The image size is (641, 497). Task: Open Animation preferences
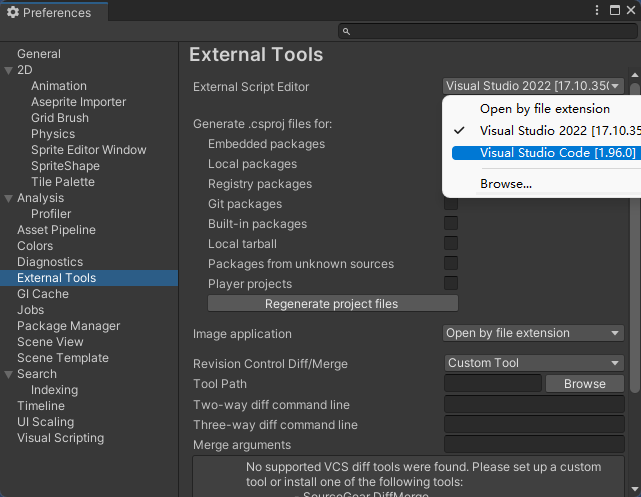(x=59, y=86)
